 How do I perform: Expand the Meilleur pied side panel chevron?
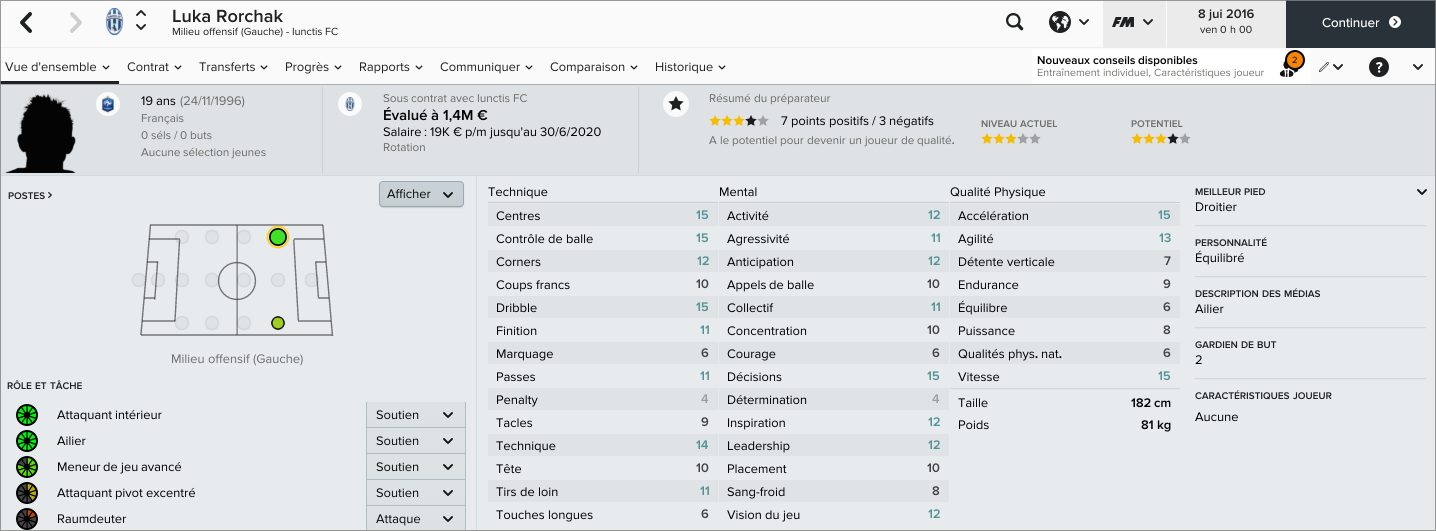coord(1422,192)
